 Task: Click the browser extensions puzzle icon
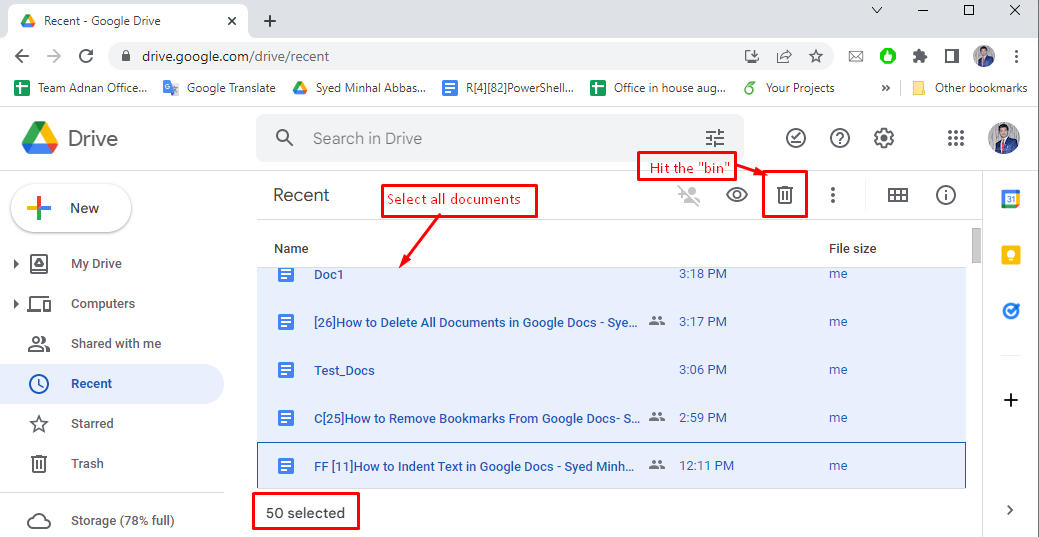pos(920,56)
